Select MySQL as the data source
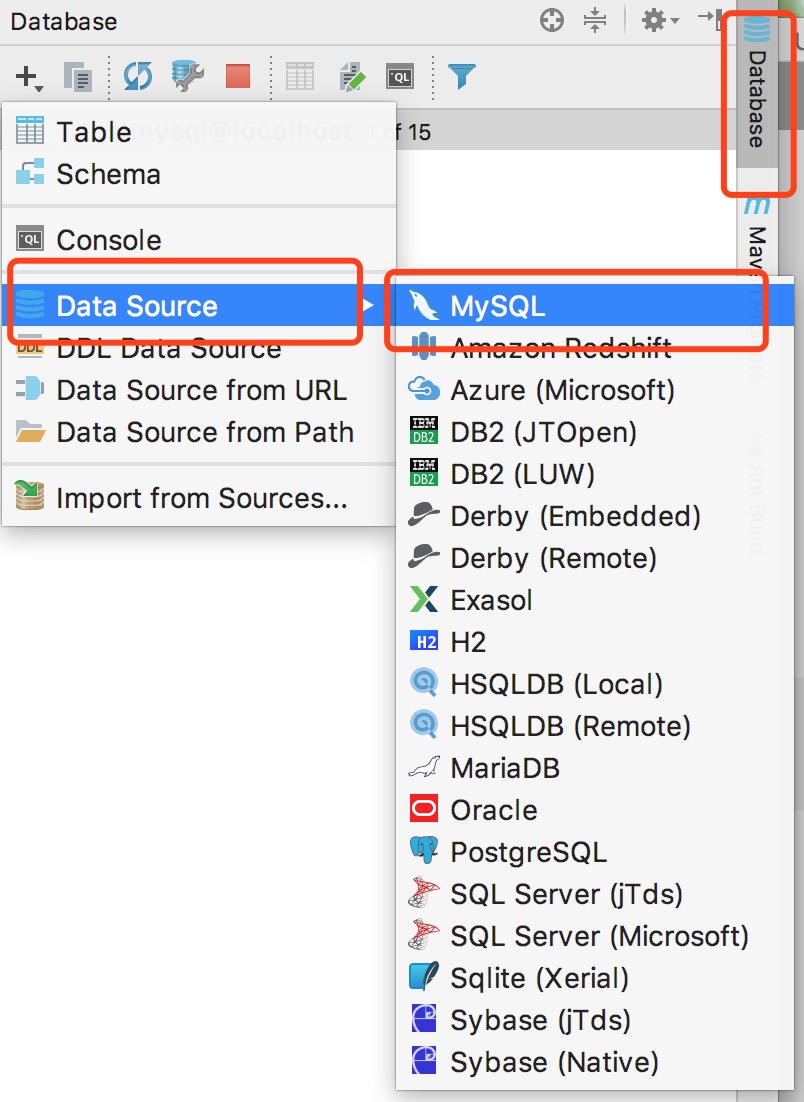 pyautogui.click(x=595, y=306)
